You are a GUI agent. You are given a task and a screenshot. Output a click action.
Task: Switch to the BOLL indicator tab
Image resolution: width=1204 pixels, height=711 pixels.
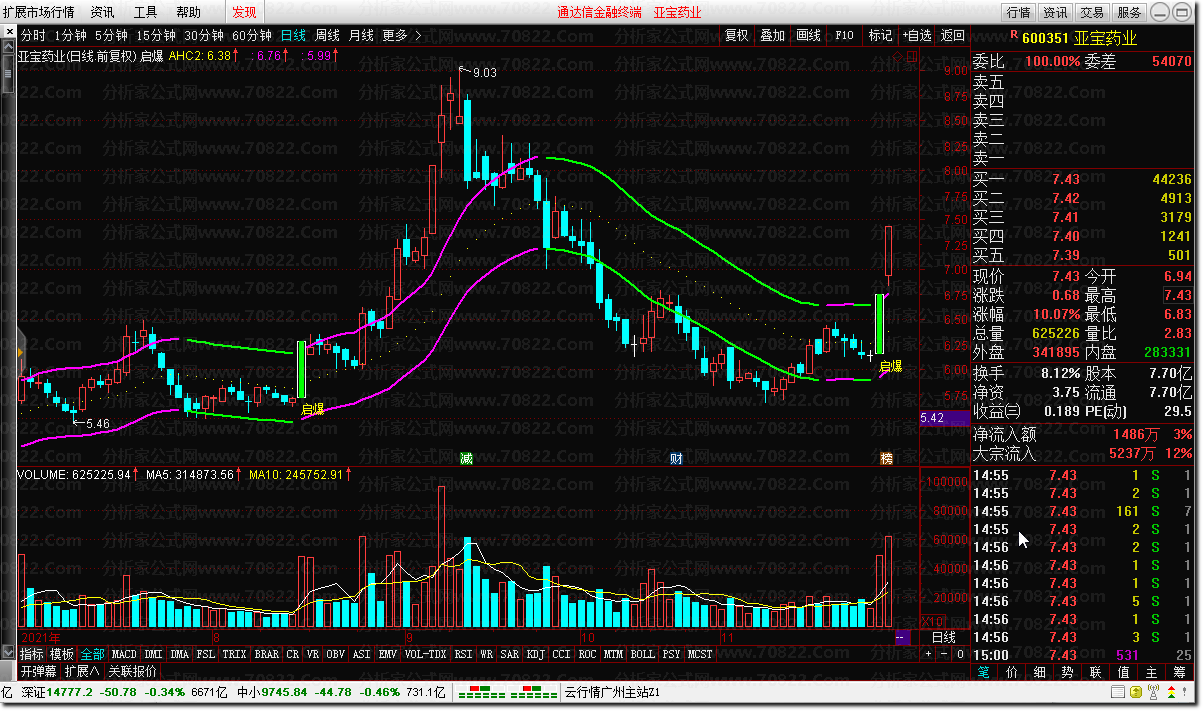point(642,654)
